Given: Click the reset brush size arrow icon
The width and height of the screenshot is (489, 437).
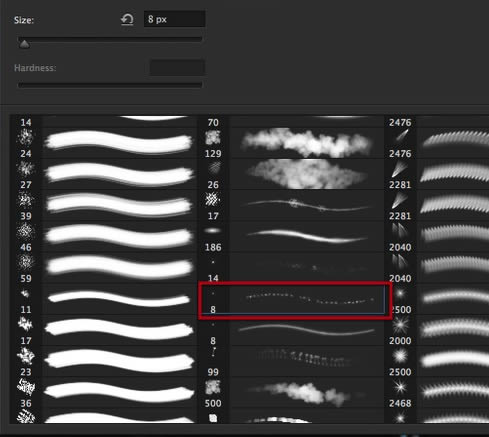Looking at the screenshot, I should point(127,19).
